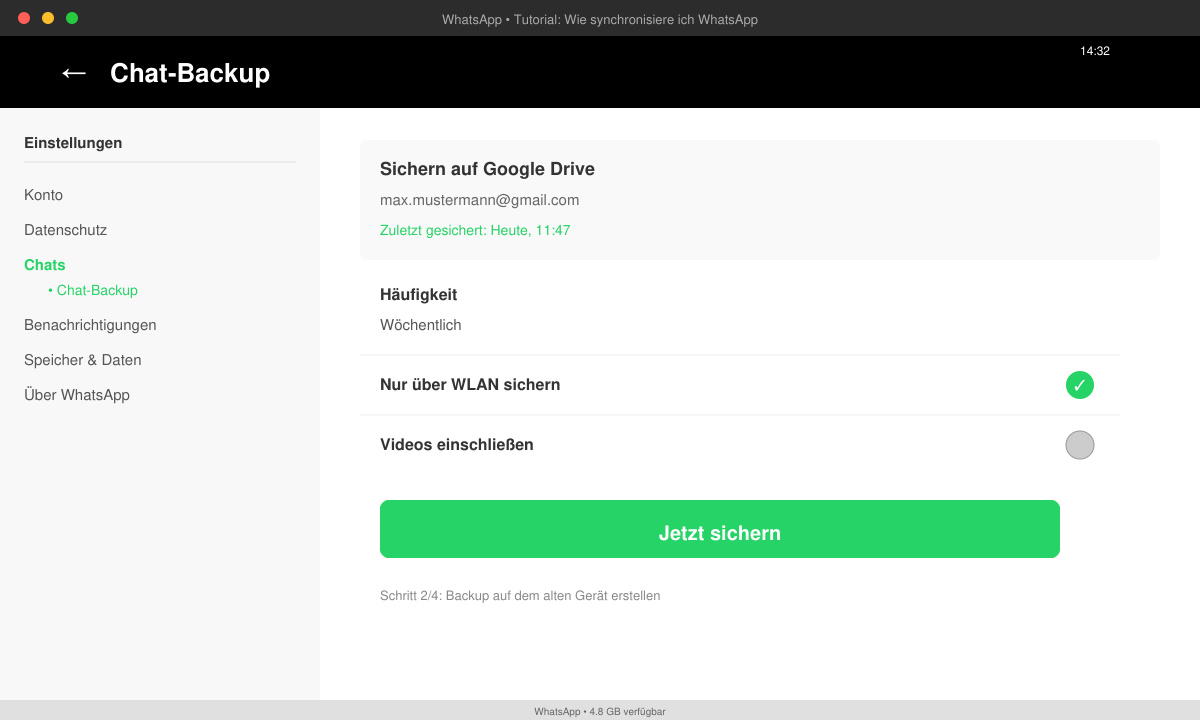This screenshot has width=1200, height=720.
Task: Open the Häufigkeit Wöchentlich setting
Action: (740, 310)
